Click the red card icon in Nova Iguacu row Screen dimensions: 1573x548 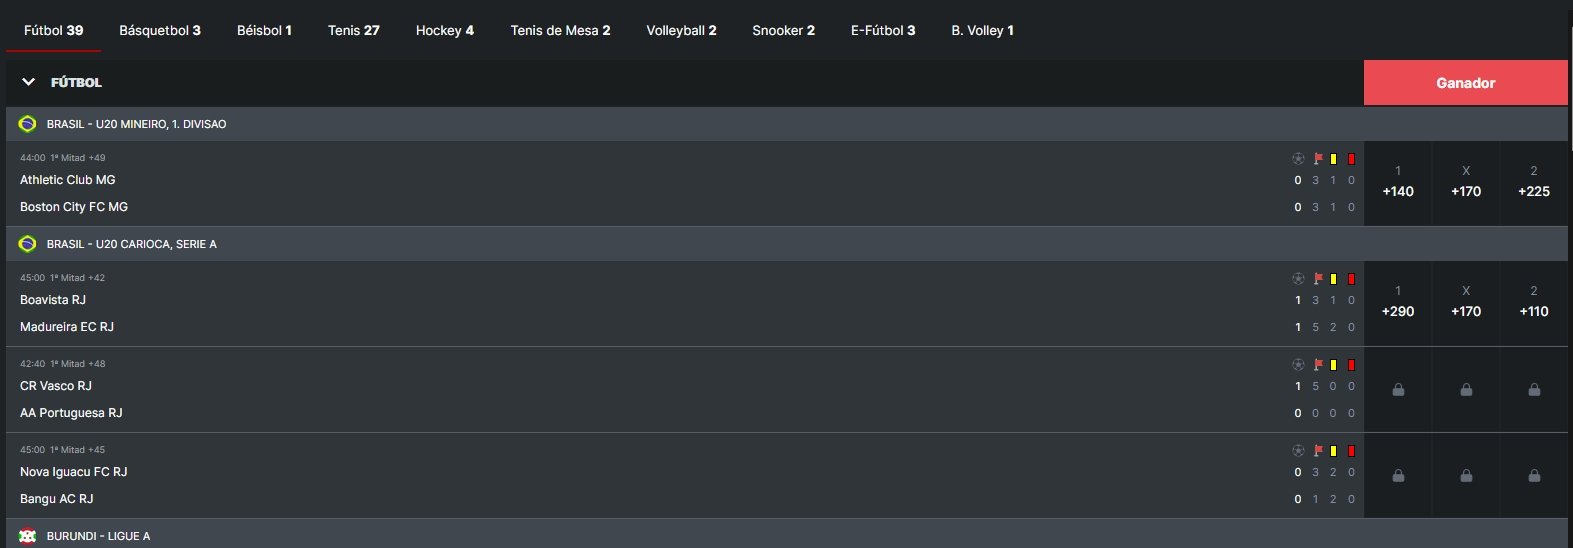point(1351,450)
